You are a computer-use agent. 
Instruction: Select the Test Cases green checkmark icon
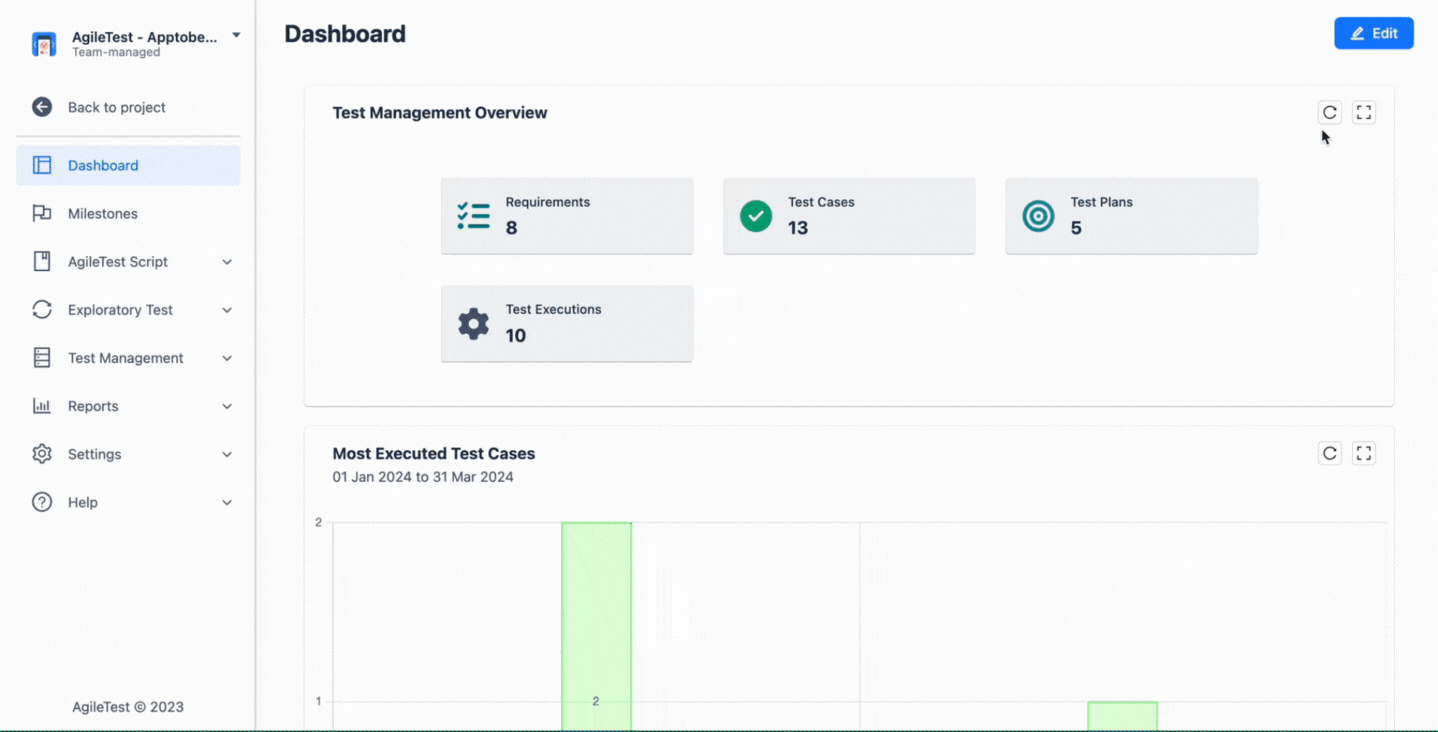756,215
